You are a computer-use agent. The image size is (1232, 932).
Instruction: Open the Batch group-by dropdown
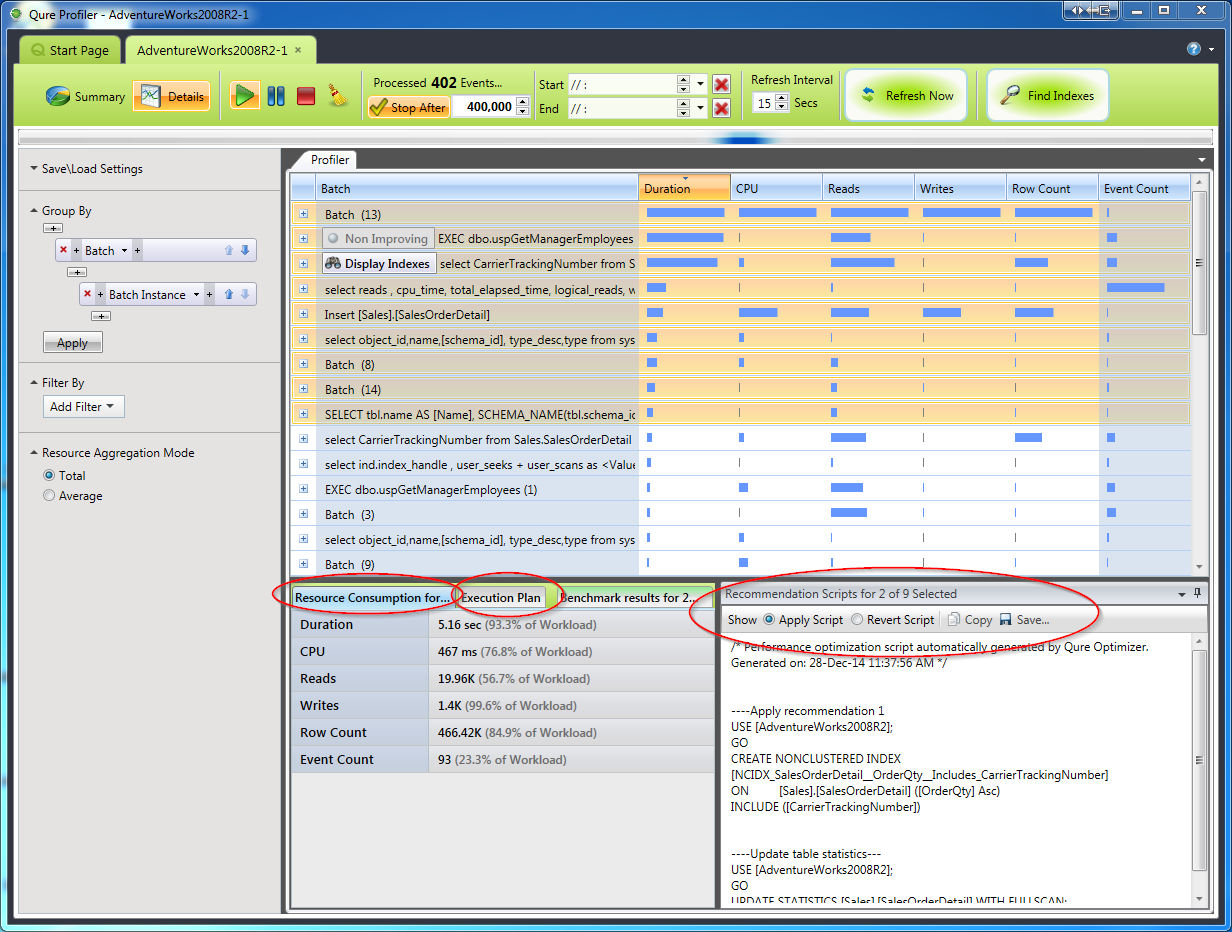[124, 251]
